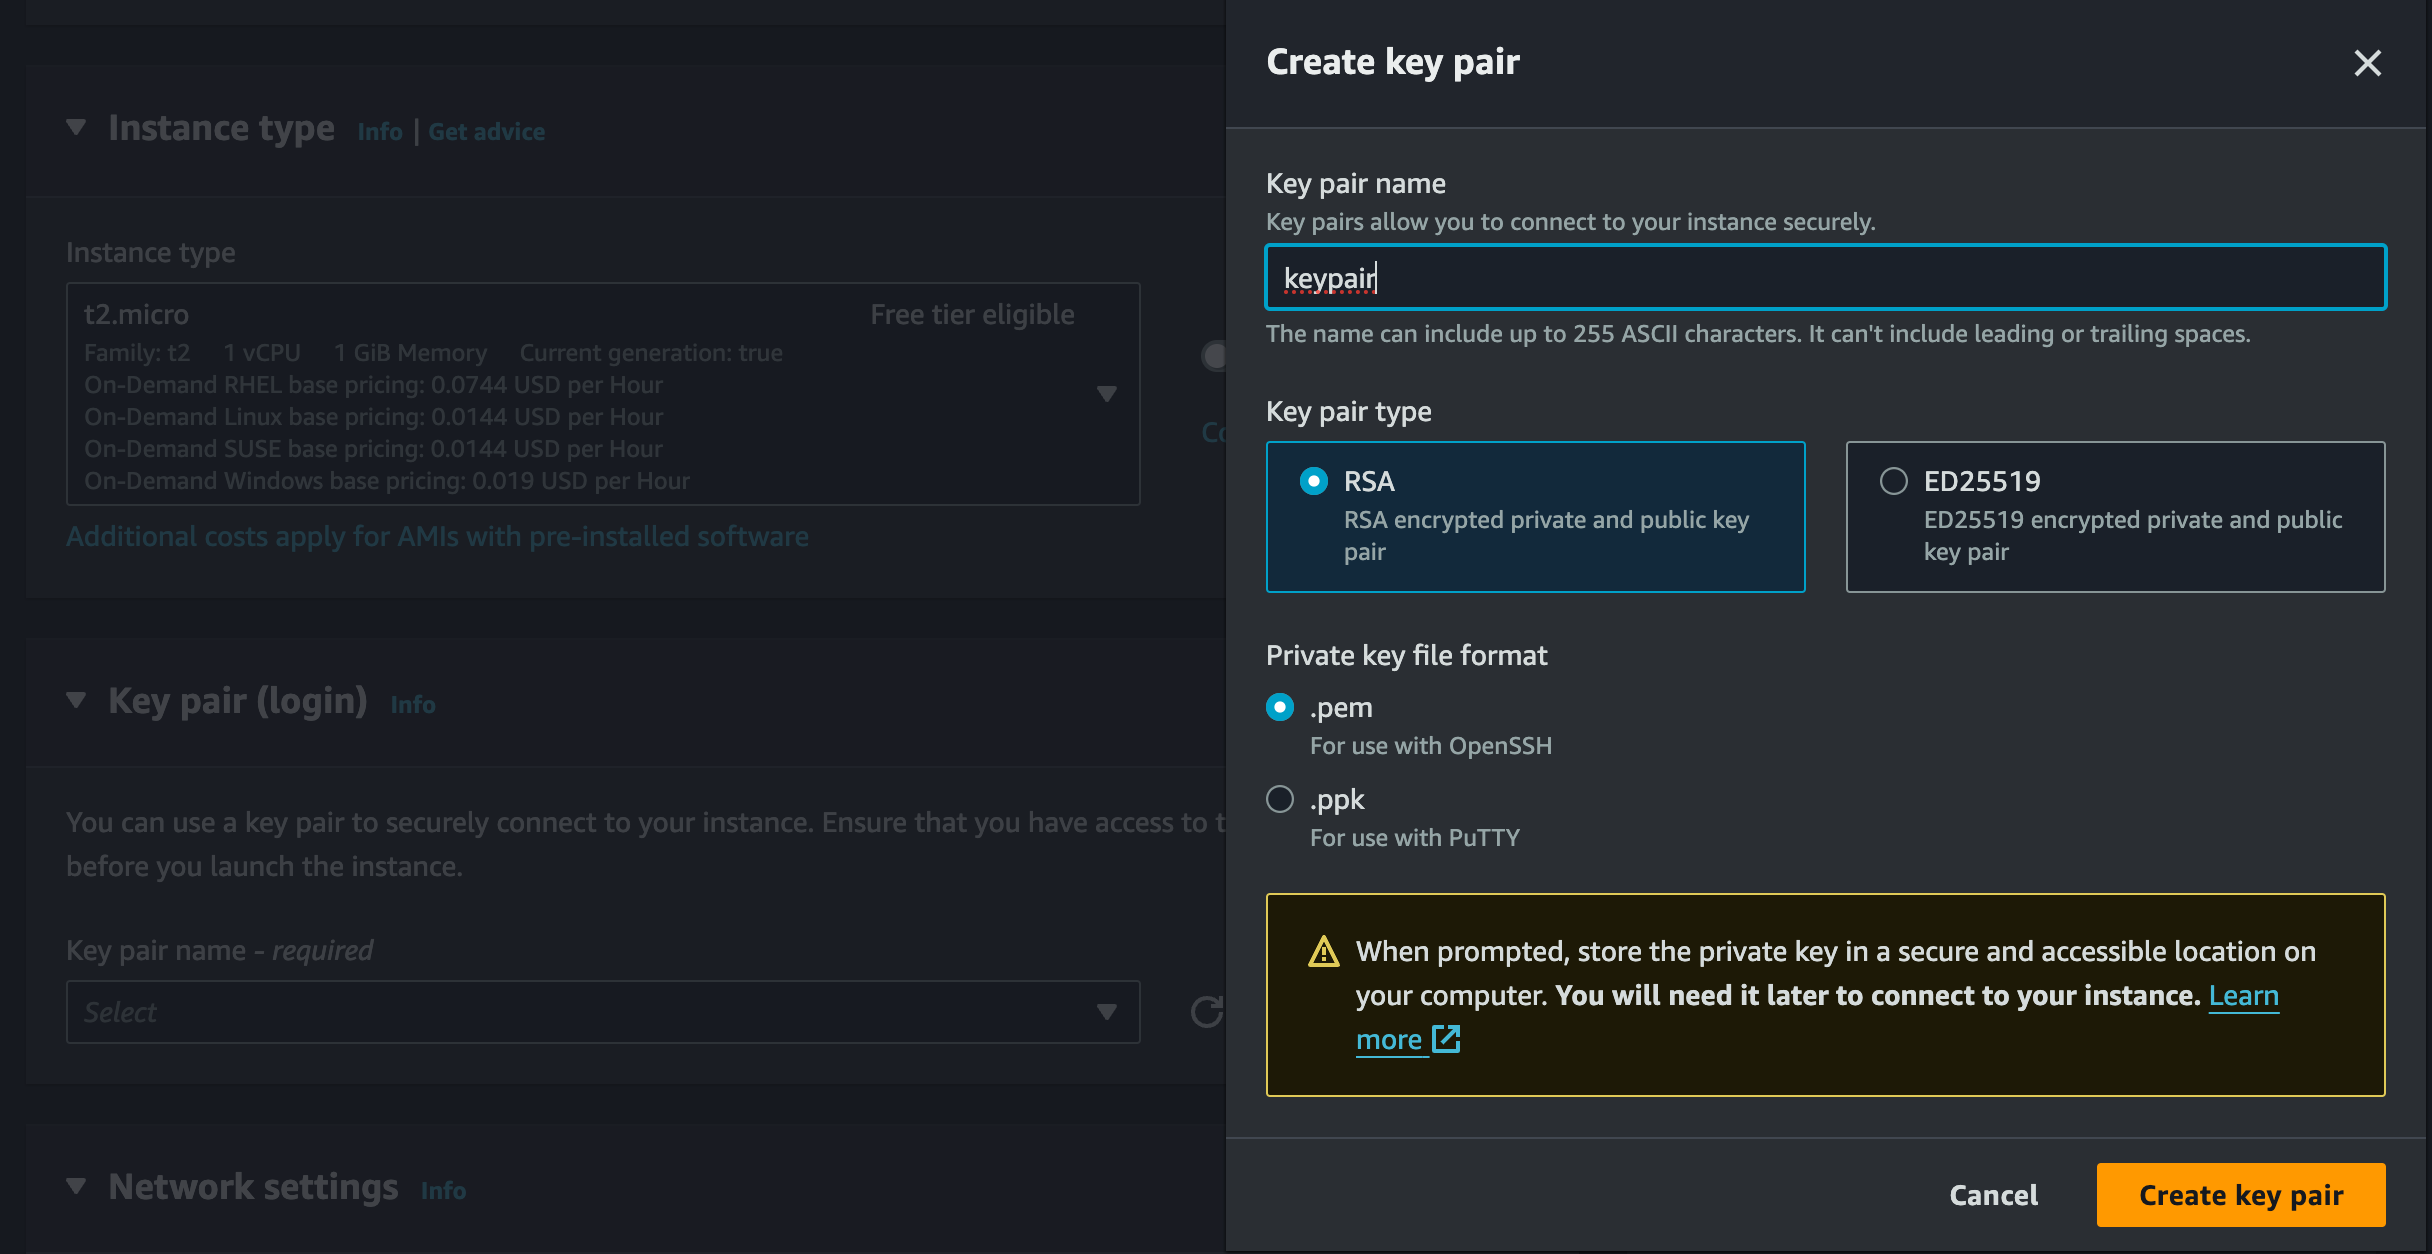Open Info link next to Key pair (login)

pyautogui.click(x=412, y=704)
